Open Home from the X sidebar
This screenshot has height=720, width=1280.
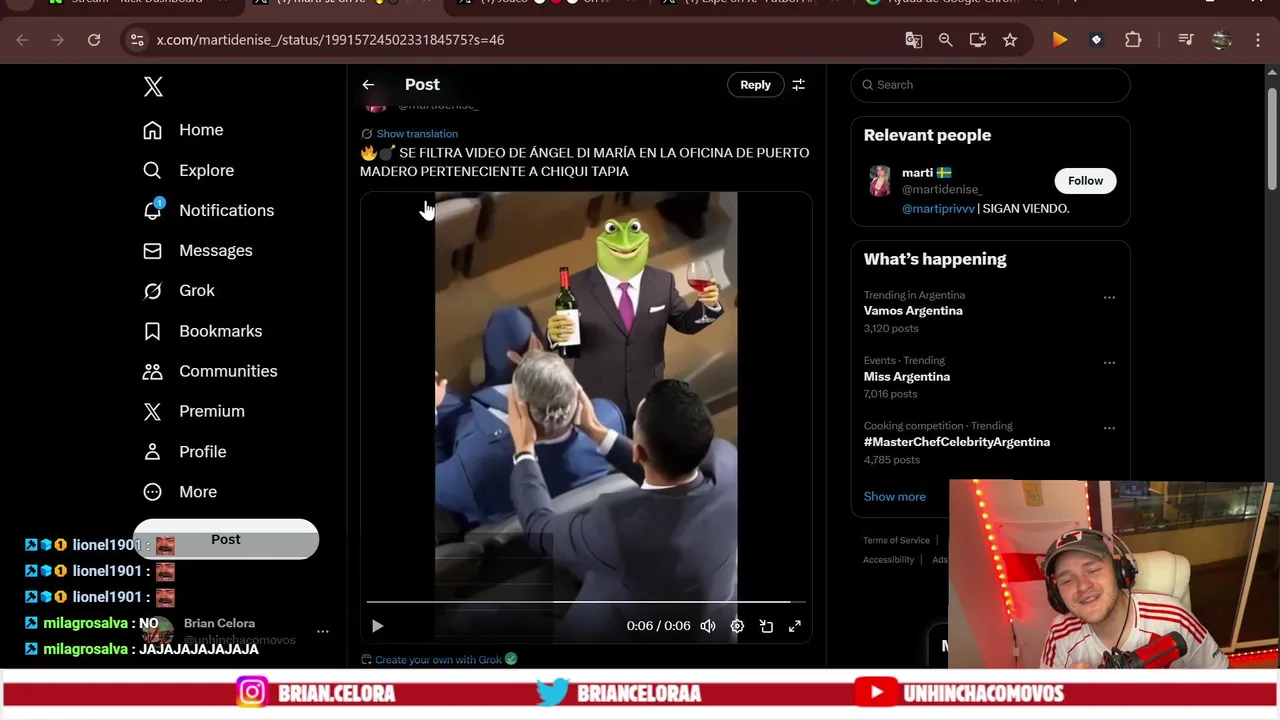pos(183,130)
